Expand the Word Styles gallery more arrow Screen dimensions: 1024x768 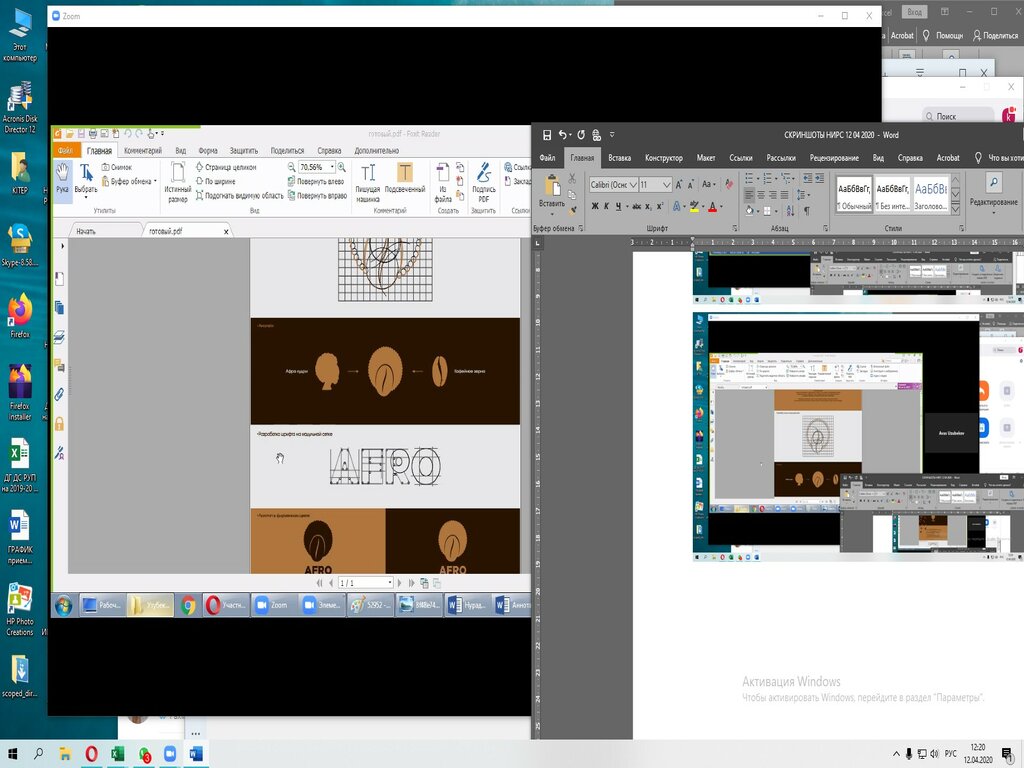[x=955, y=210]
